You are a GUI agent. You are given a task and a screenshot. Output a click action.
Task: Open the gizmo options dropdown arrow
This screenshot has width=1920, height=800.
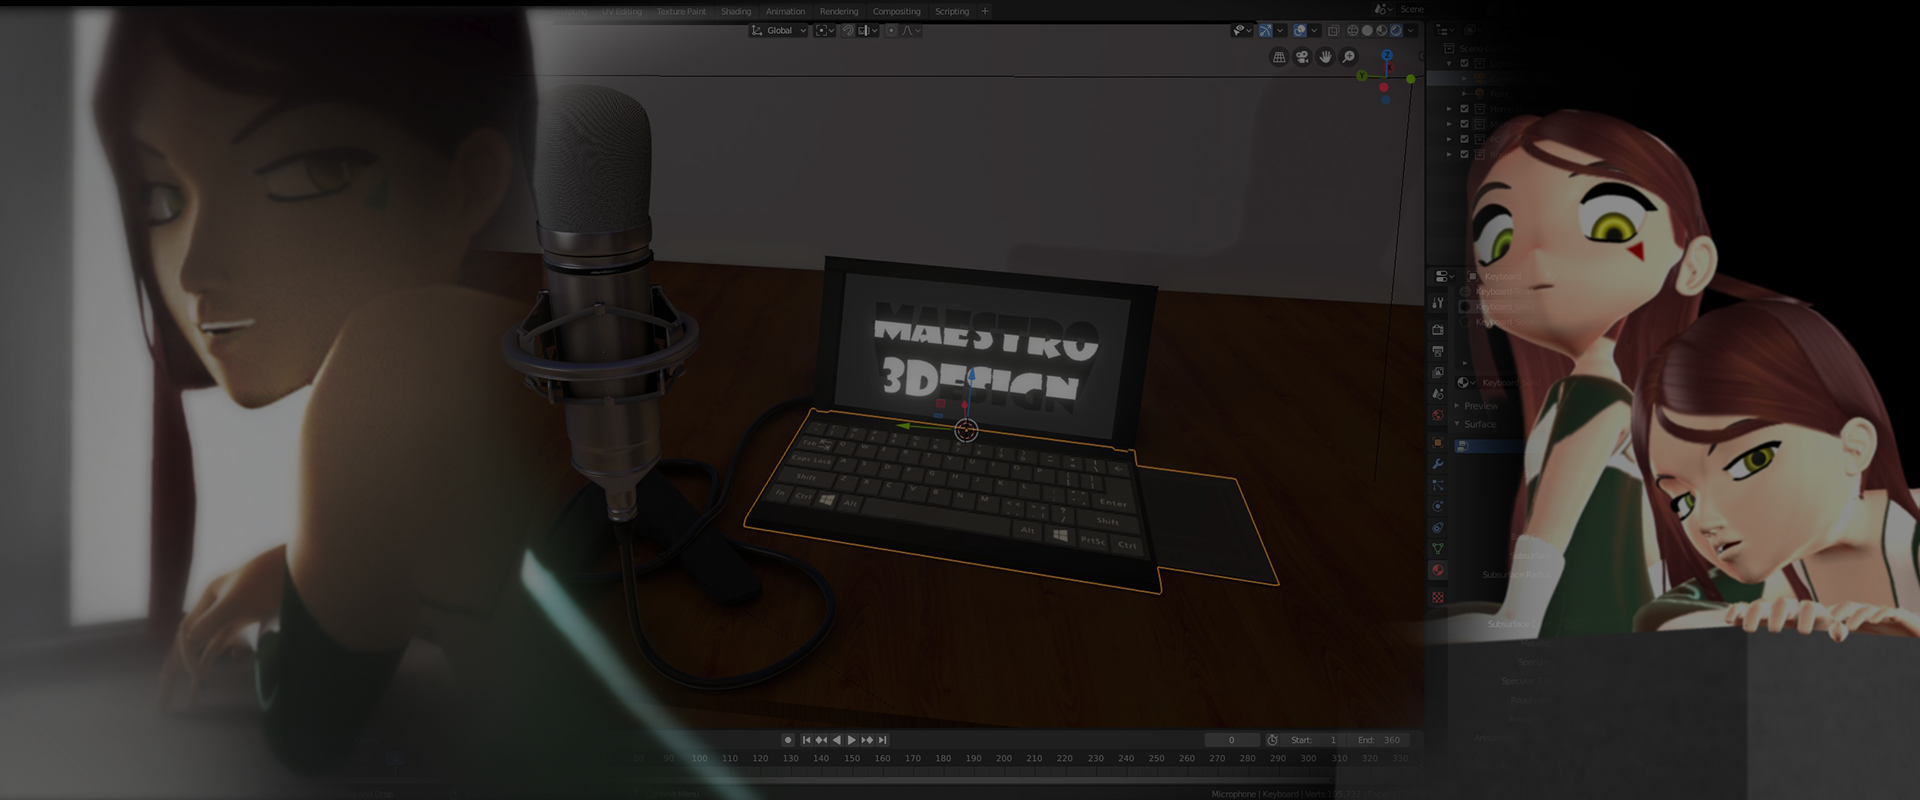1280,31
